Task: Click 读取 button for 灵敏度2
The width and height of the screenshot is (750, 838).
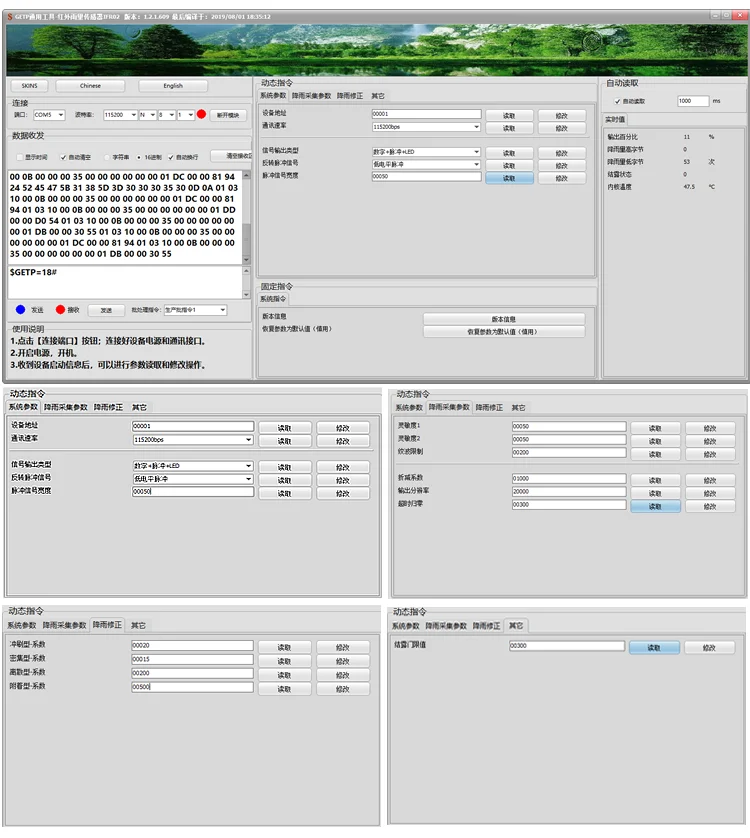Action: [x=655, y=441]
